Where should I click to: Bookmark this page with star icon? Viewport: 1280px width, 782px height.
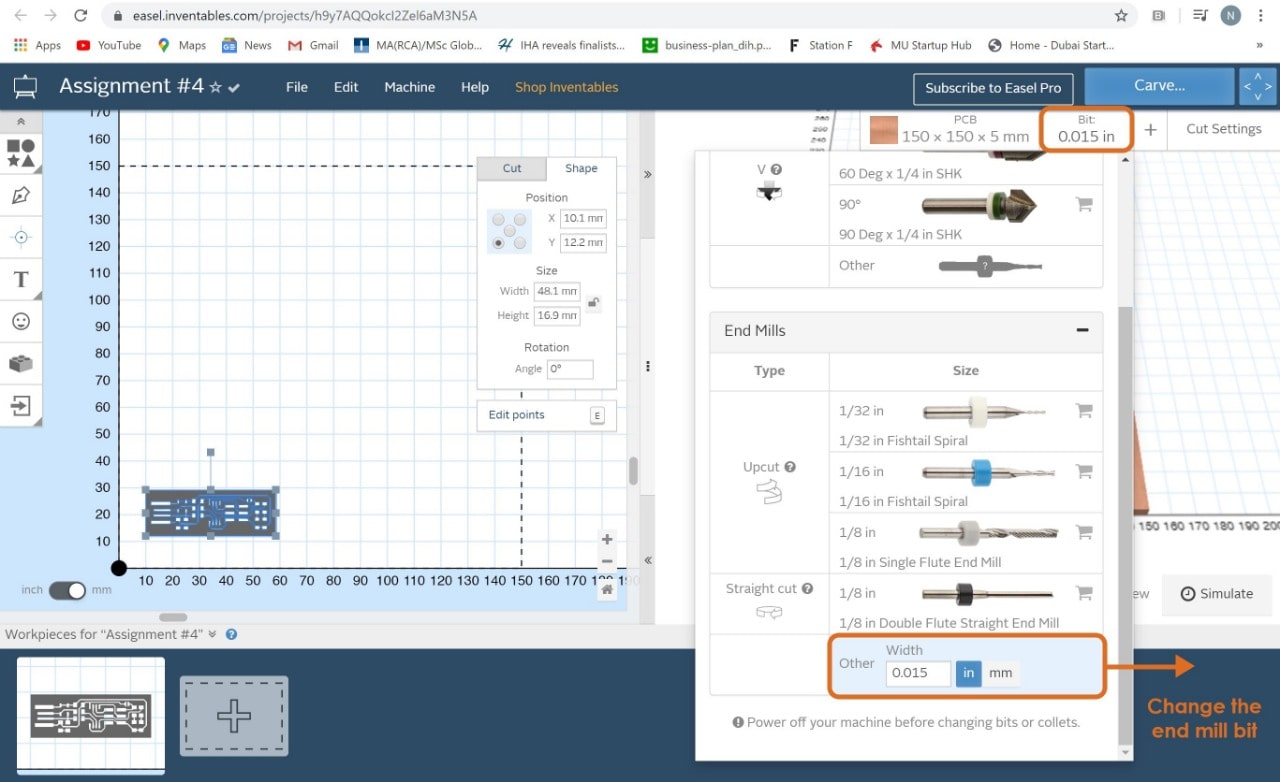pyautogui.click(x=1121, y=16)
